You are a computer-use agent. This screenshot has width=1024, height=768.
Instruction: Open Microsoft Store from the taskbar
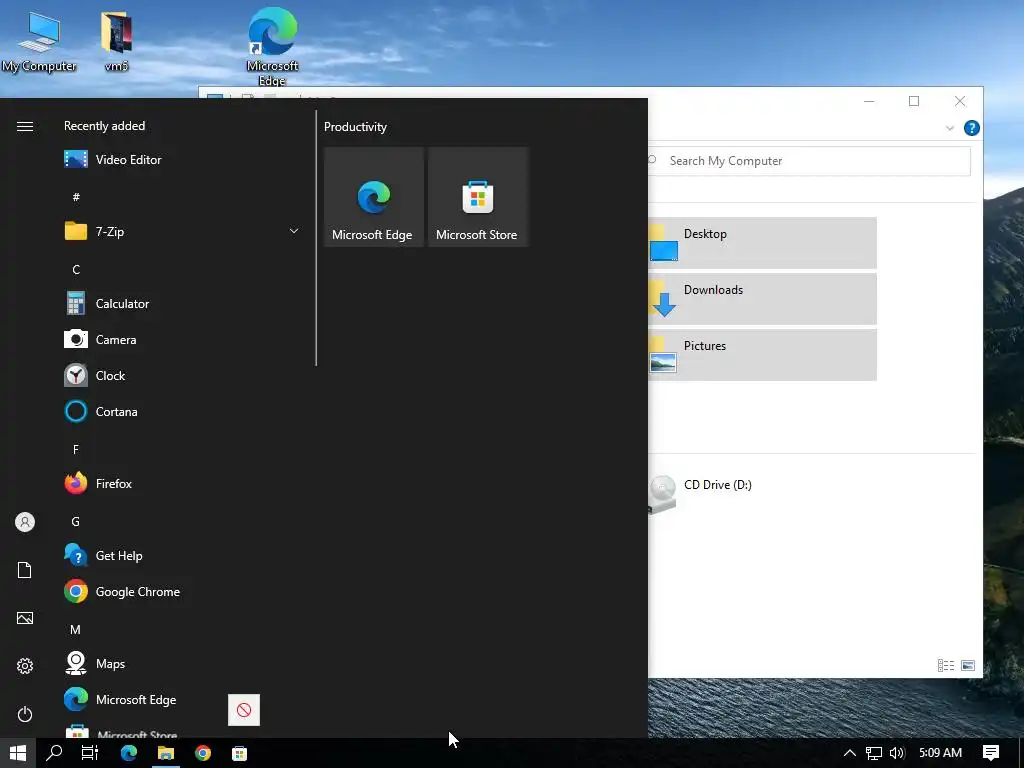click(x=240, y=753)
